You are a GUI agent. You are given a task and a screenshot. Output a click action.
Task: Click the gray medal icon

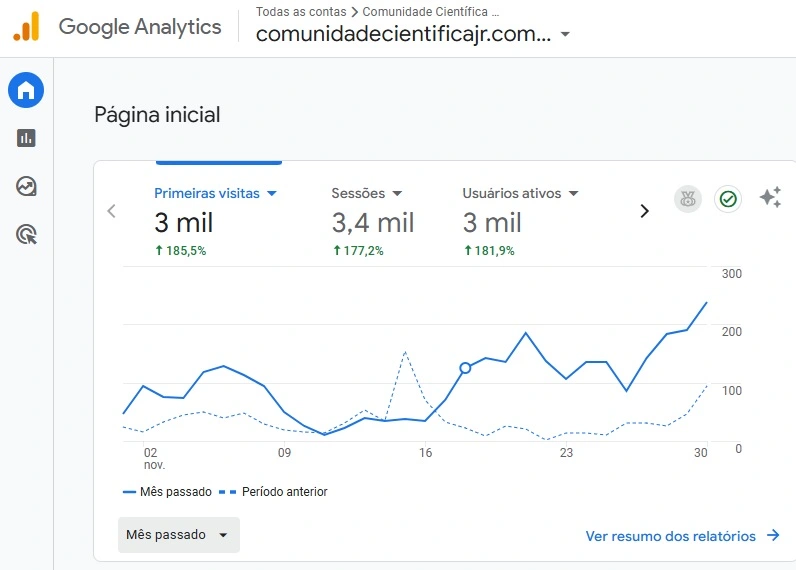click(688, 199)
